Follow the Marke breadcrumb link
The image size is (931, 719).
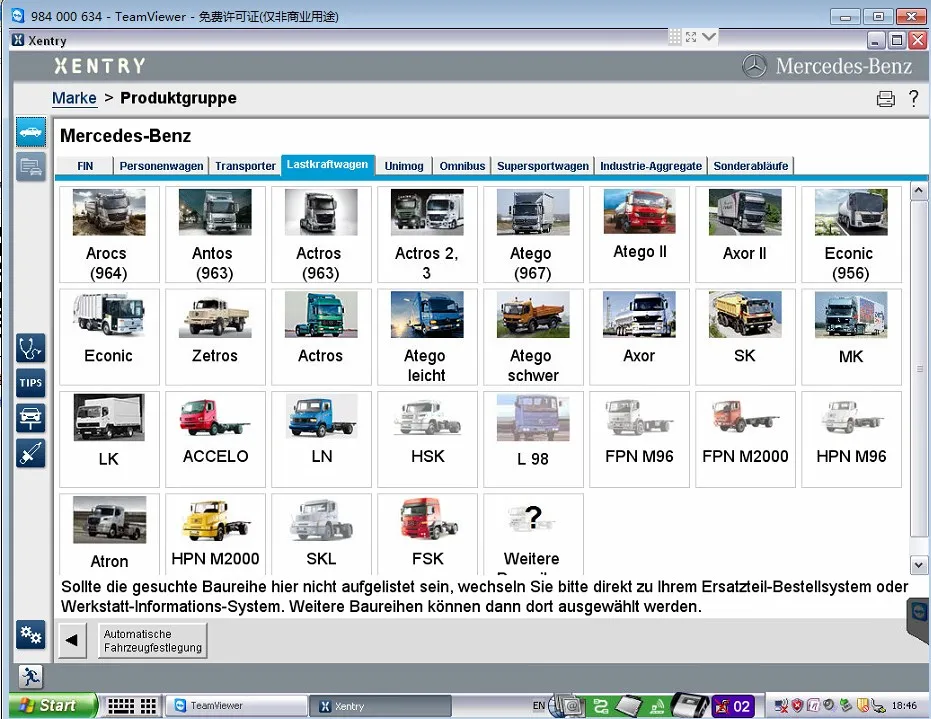click(x=74, y=98)
